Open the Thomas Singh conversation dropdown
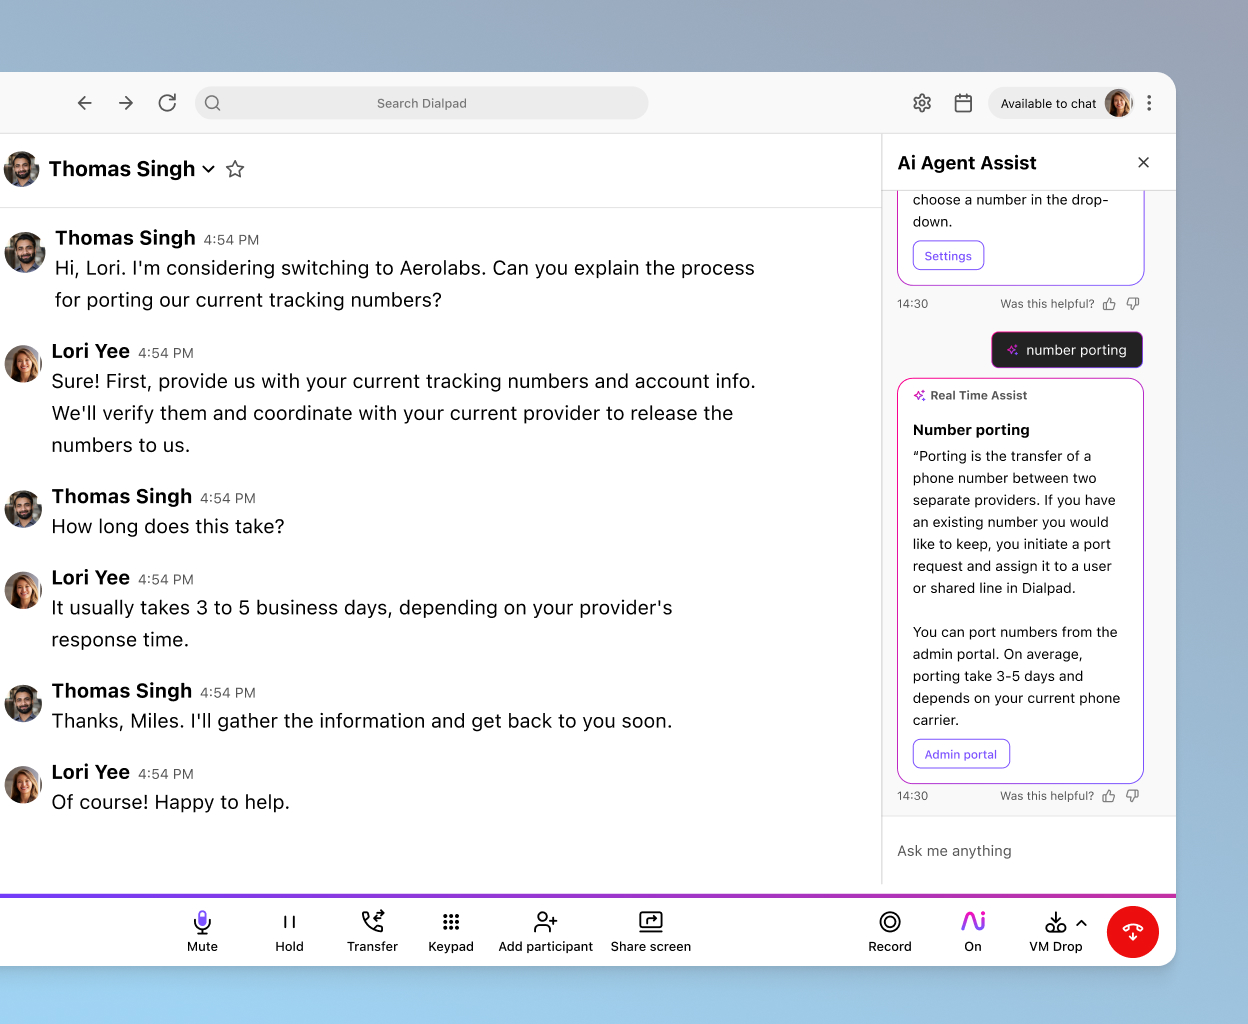 208,169
